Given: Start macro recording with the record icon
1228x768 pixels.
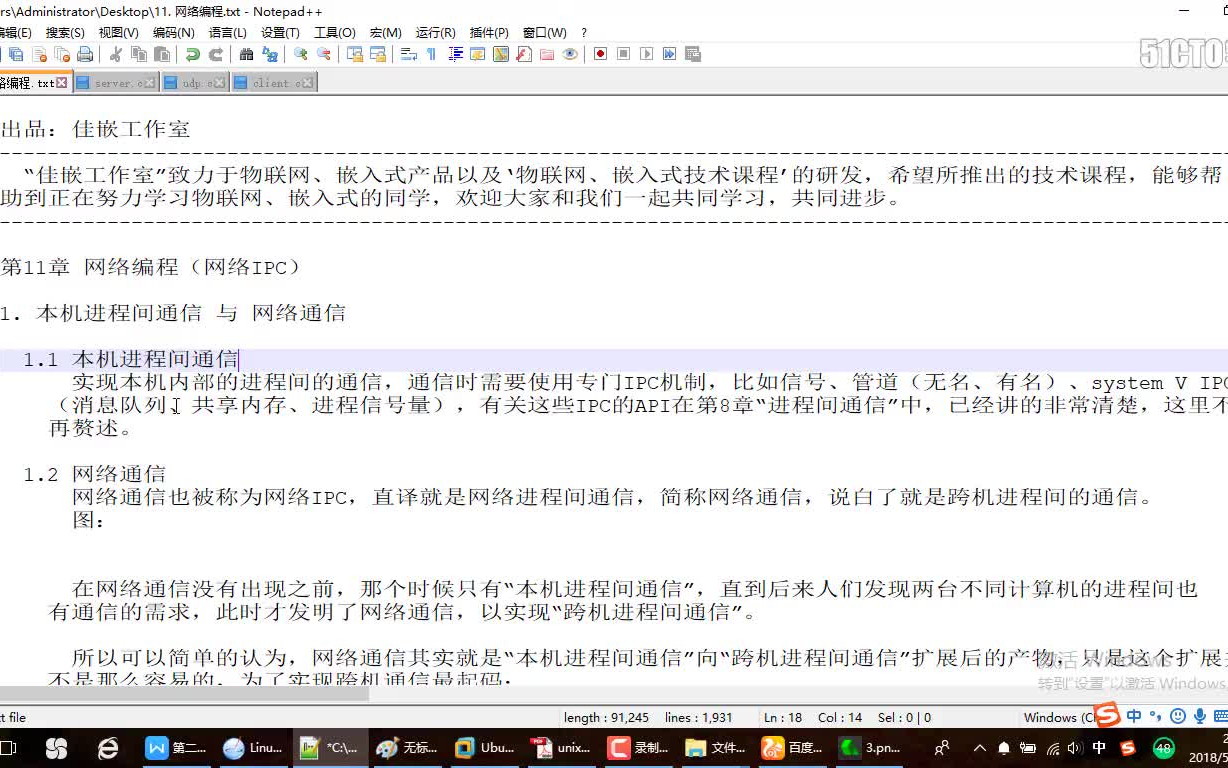Looking at the screenshot, I should click(x=601, y=54).
